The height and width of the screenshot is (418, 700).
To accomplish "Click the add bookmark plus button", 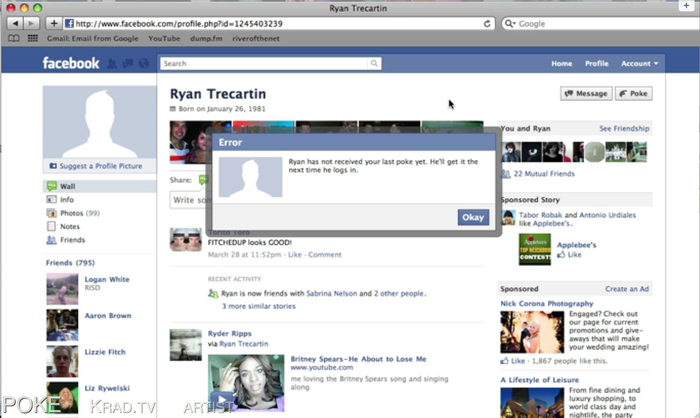I will tap(54, 23).
